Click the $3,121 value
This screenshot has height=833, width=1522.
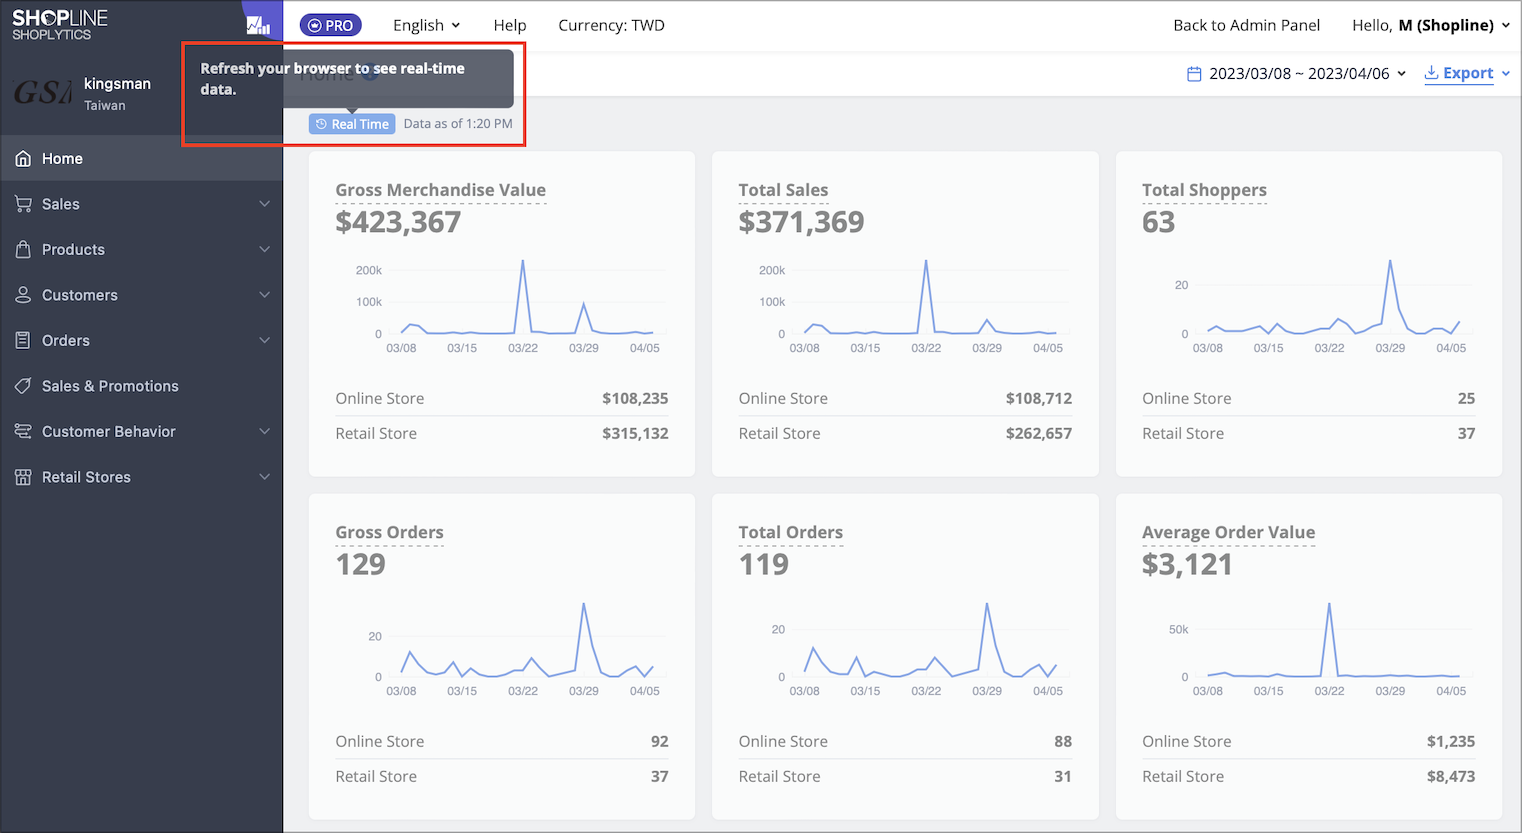click(1187, 564)
